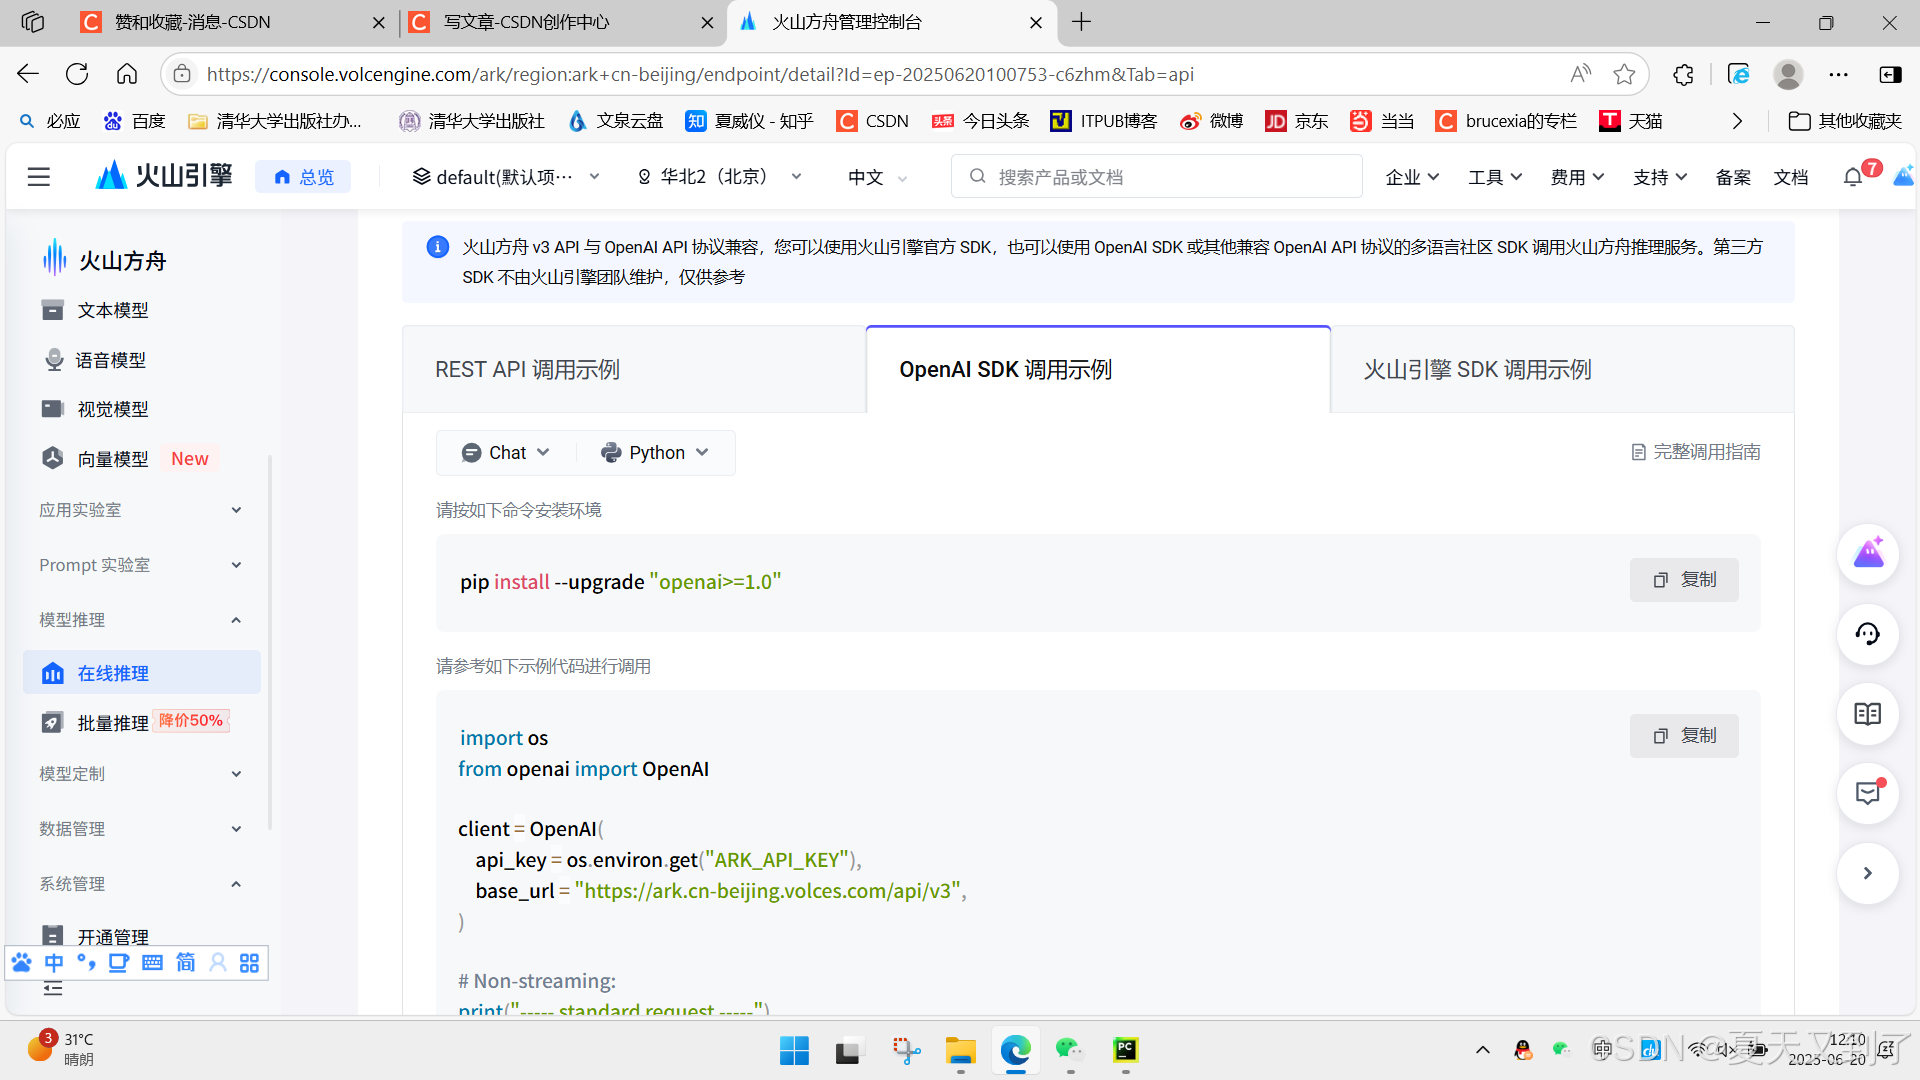Open PyCharm from the Windows taskbar
This screenshot has height=1080, width=1920.
coord(1125,1050)
